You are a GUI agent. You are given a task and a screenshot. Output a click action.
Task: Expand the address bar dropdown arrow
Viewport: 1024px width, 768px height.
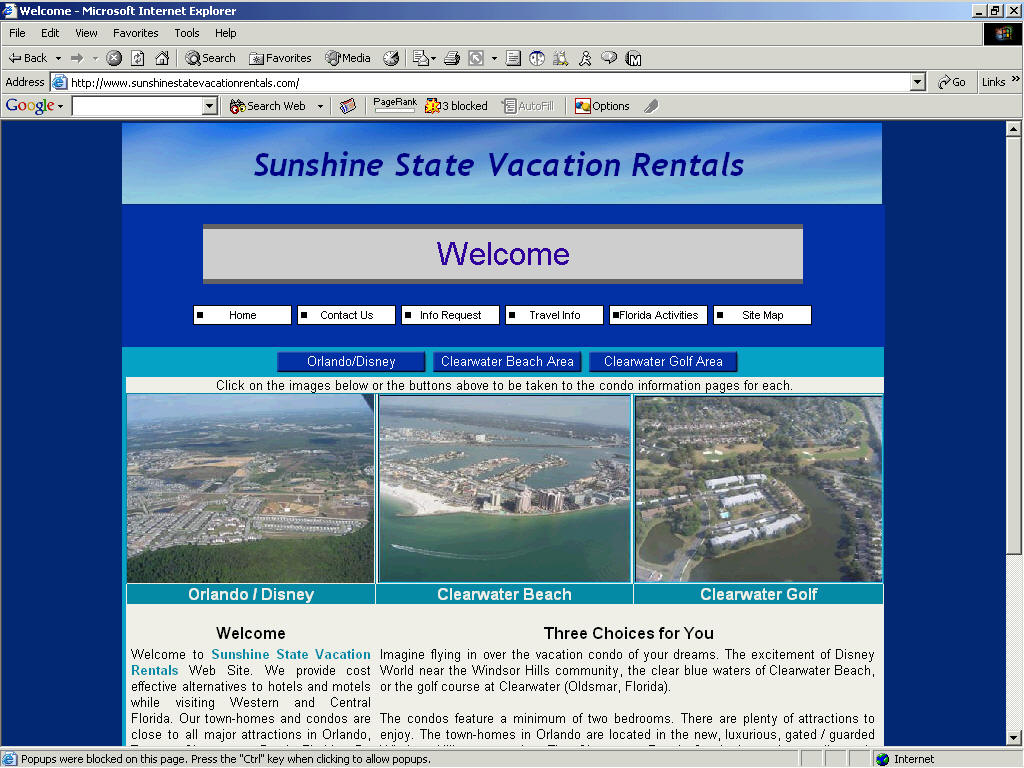918,83
